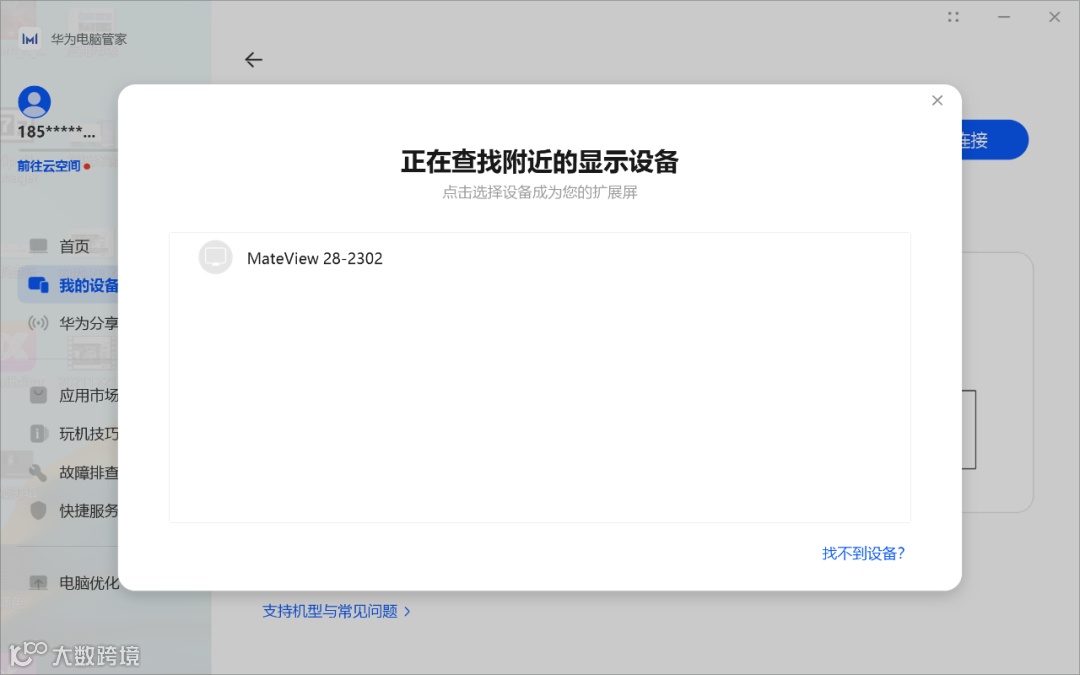Close the PC Manager window

tap(1055, 17)
